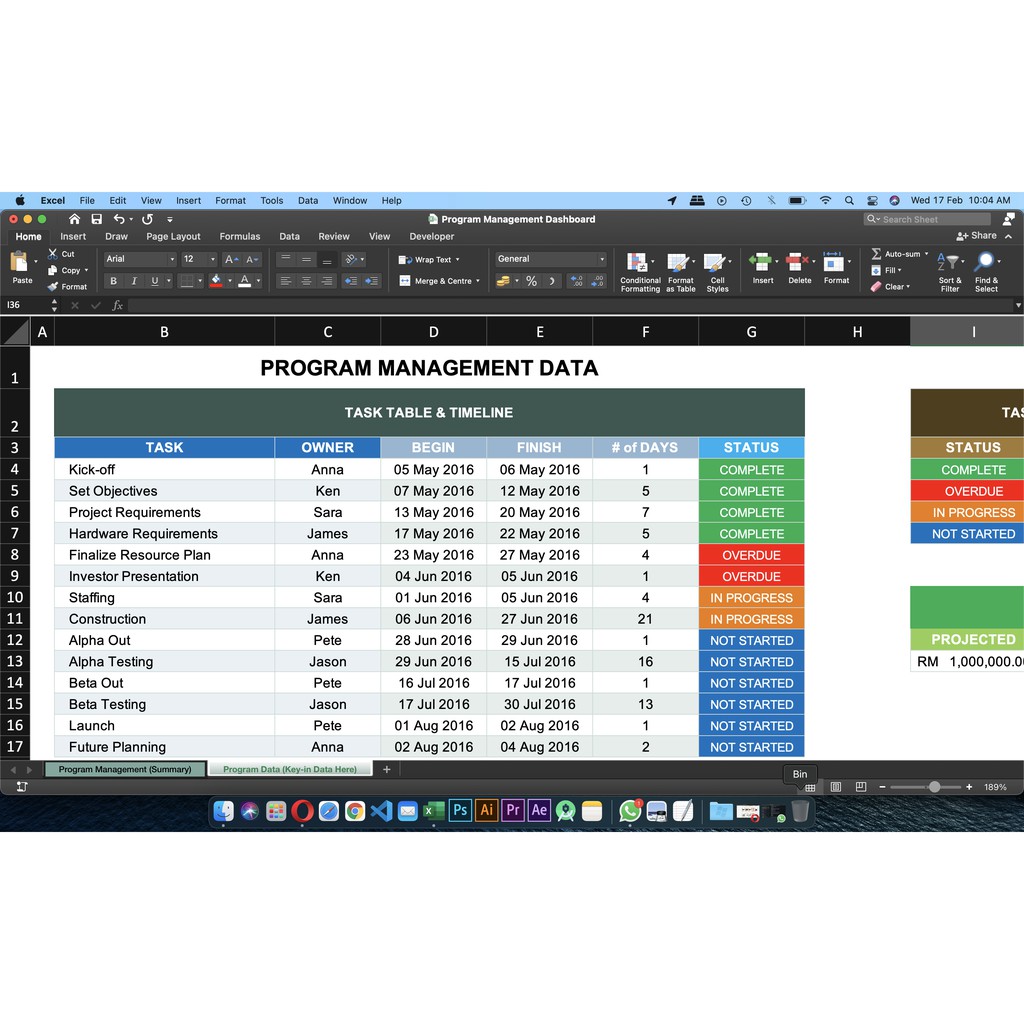This screenshot has width=1024, height=1024.
Task: Click the Copy icon
Action: [52, 270]
